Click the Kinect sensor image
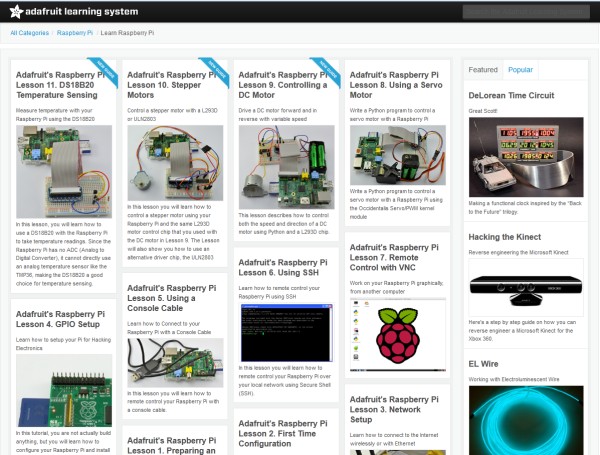The image size is (600, 455). [x=526, y=288]
